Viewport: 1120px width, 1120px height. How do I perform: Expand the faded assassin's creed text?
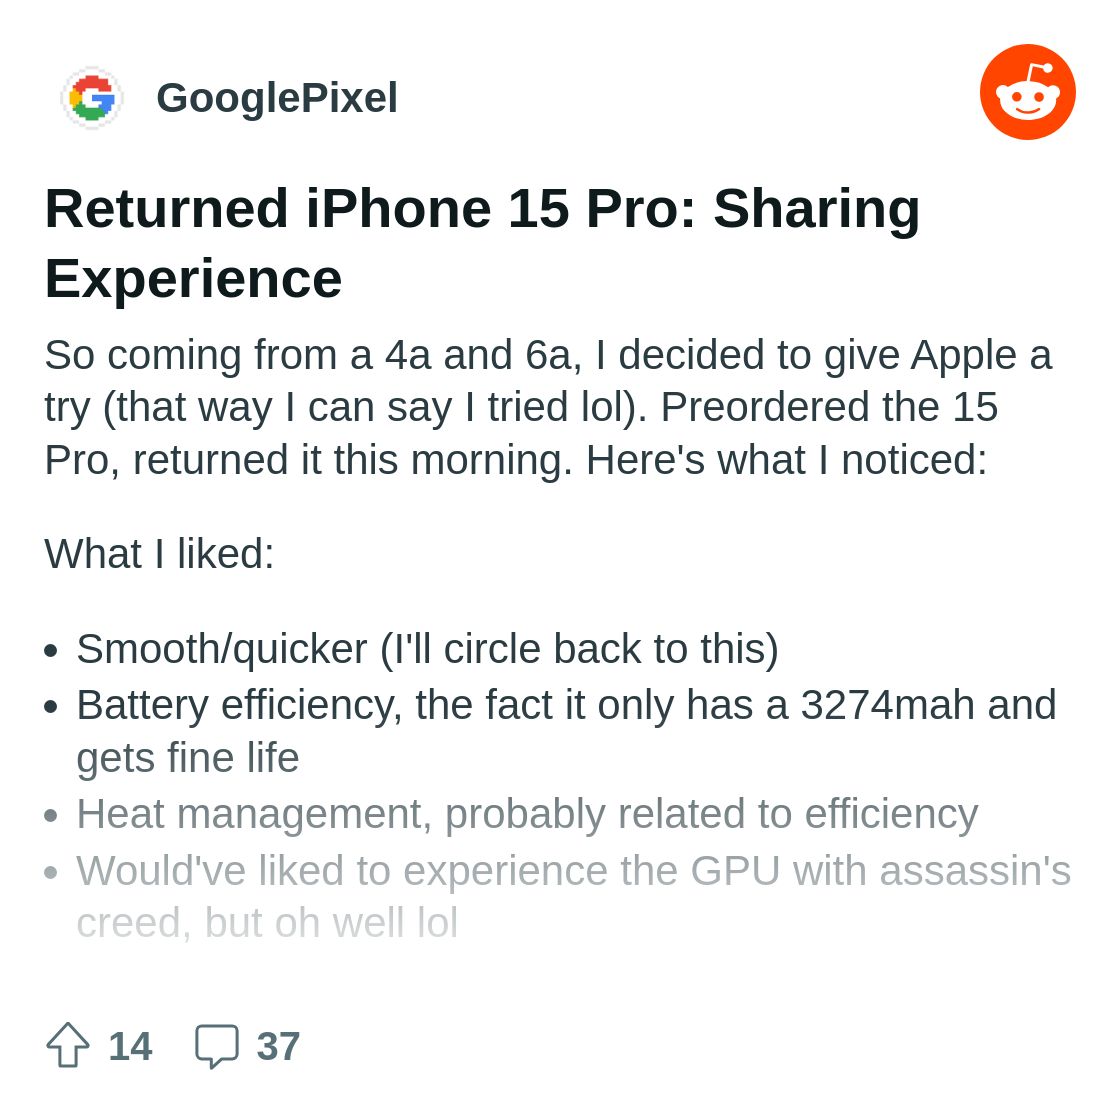(x=574, y=896)
